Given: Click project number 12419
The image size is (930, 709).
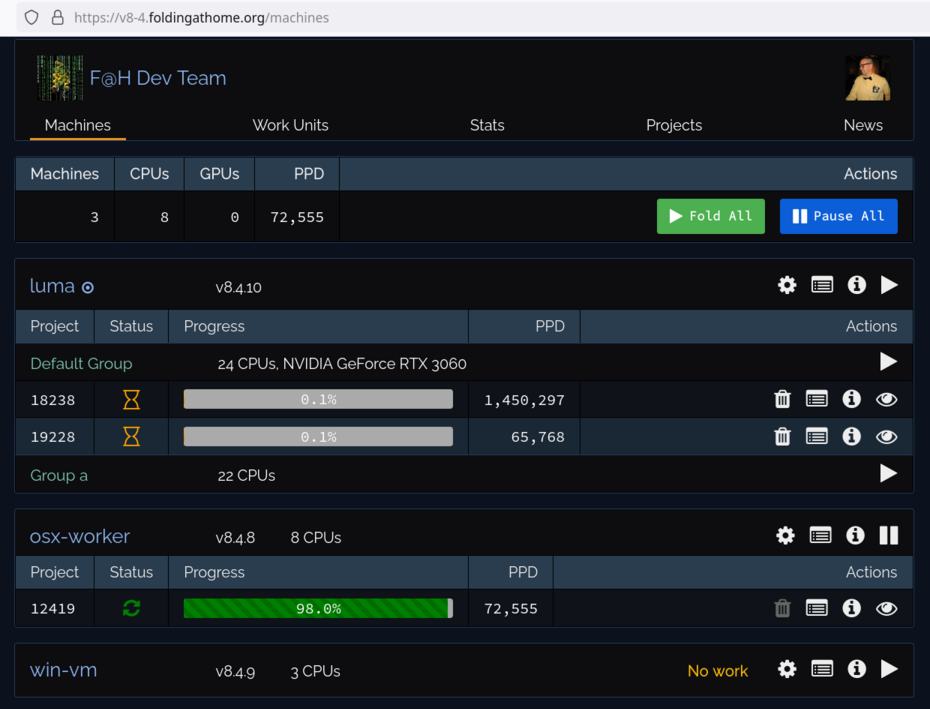Looking at the screenshot, I should [x=53, y=609].
